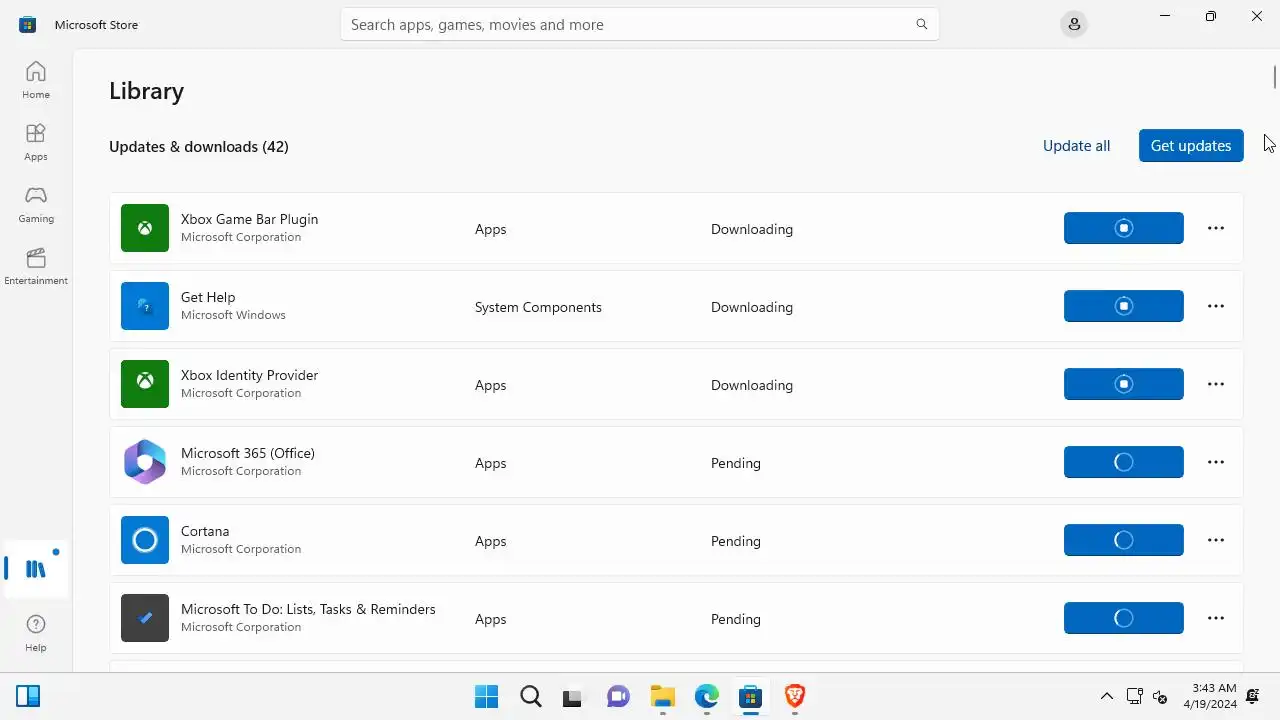Open more options for Get Help
Screen dimensions: 1280x720
click(1216, 306)
